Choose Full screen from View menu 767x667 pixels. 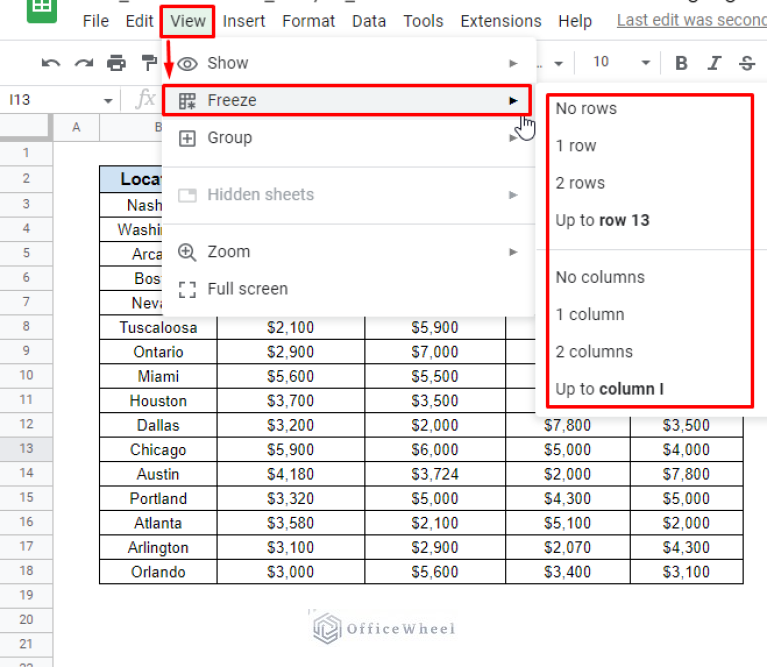pyautogui.click(x=247, y=289)
